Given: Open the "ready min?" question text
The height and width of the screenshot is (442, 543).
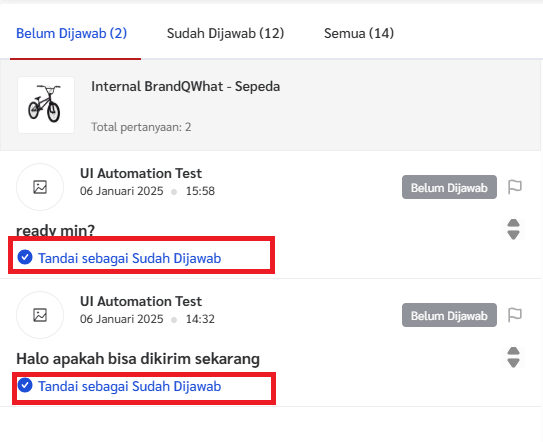Looking at the screenshot, I should coord(55,230).
